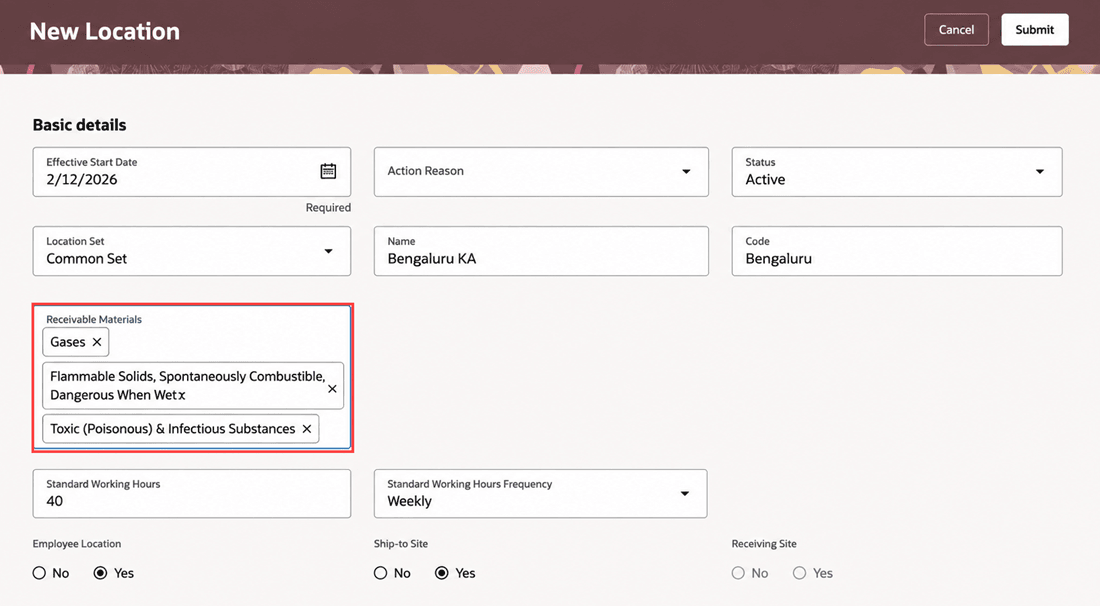The height and width of the screenshot is (606, 1100).
Task: Click the Gases chip label
Action: click(x=67, y=342)
